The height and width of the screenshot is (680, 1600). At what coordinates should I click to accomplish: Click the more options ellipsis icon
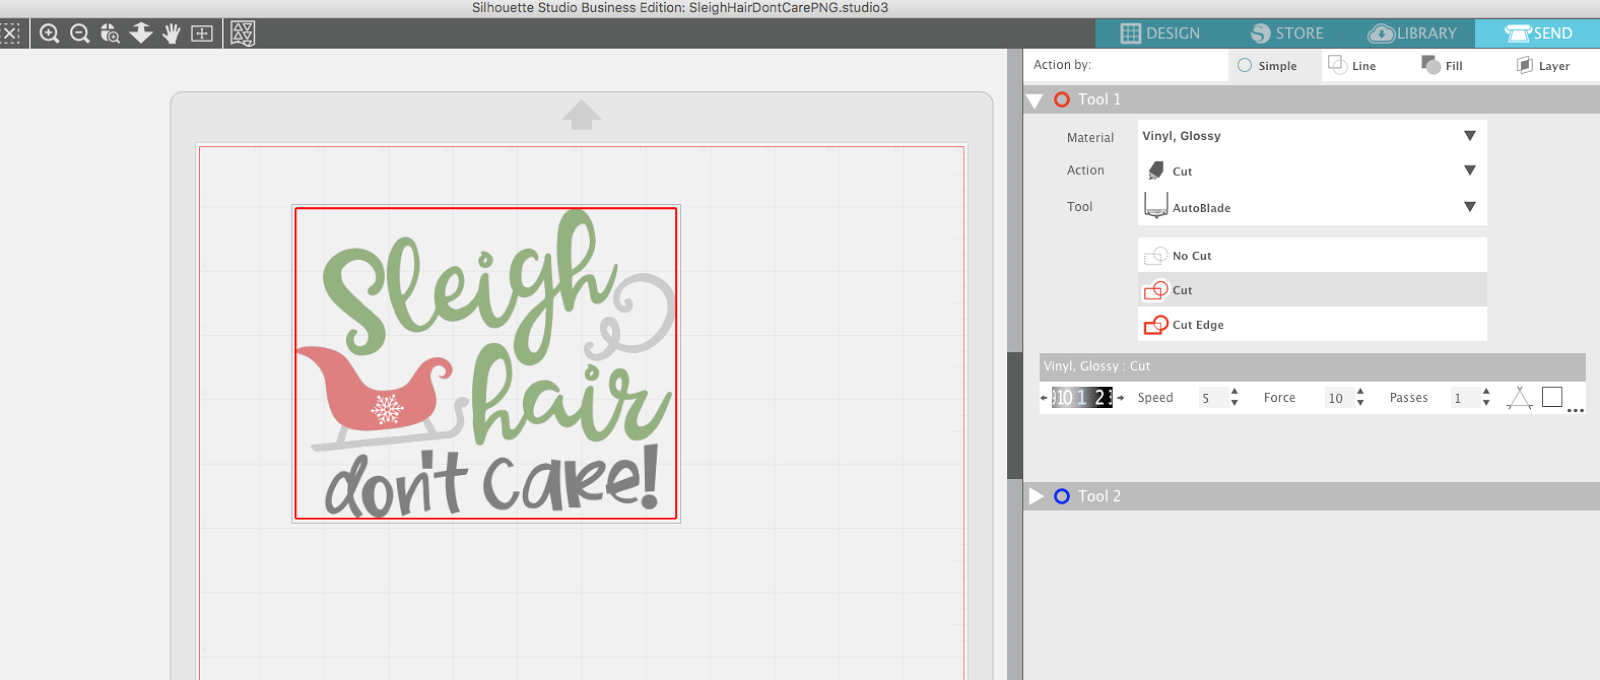[x=1575, y=410]
